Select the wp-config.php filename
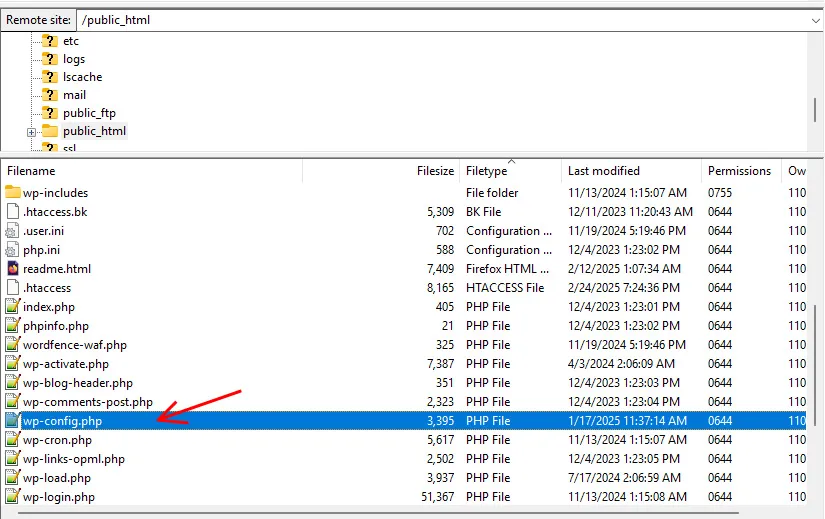The height and width of the screenshot is (519, 825). [x=63, y=421]
